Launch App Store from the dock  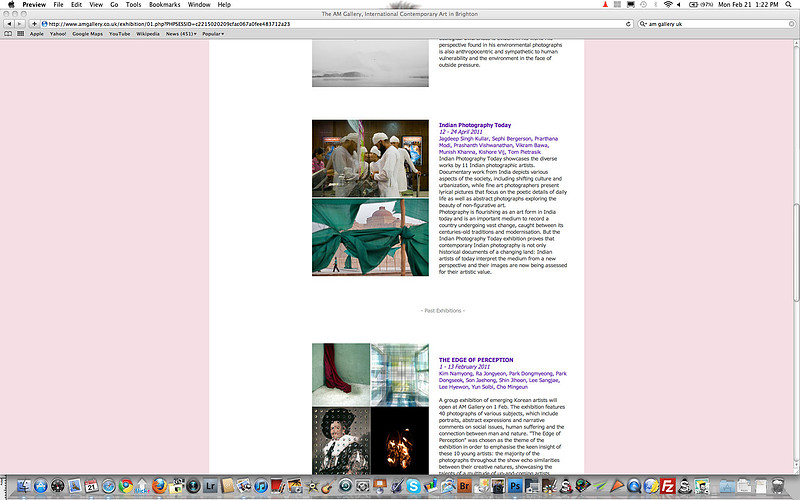coord(41,486)
